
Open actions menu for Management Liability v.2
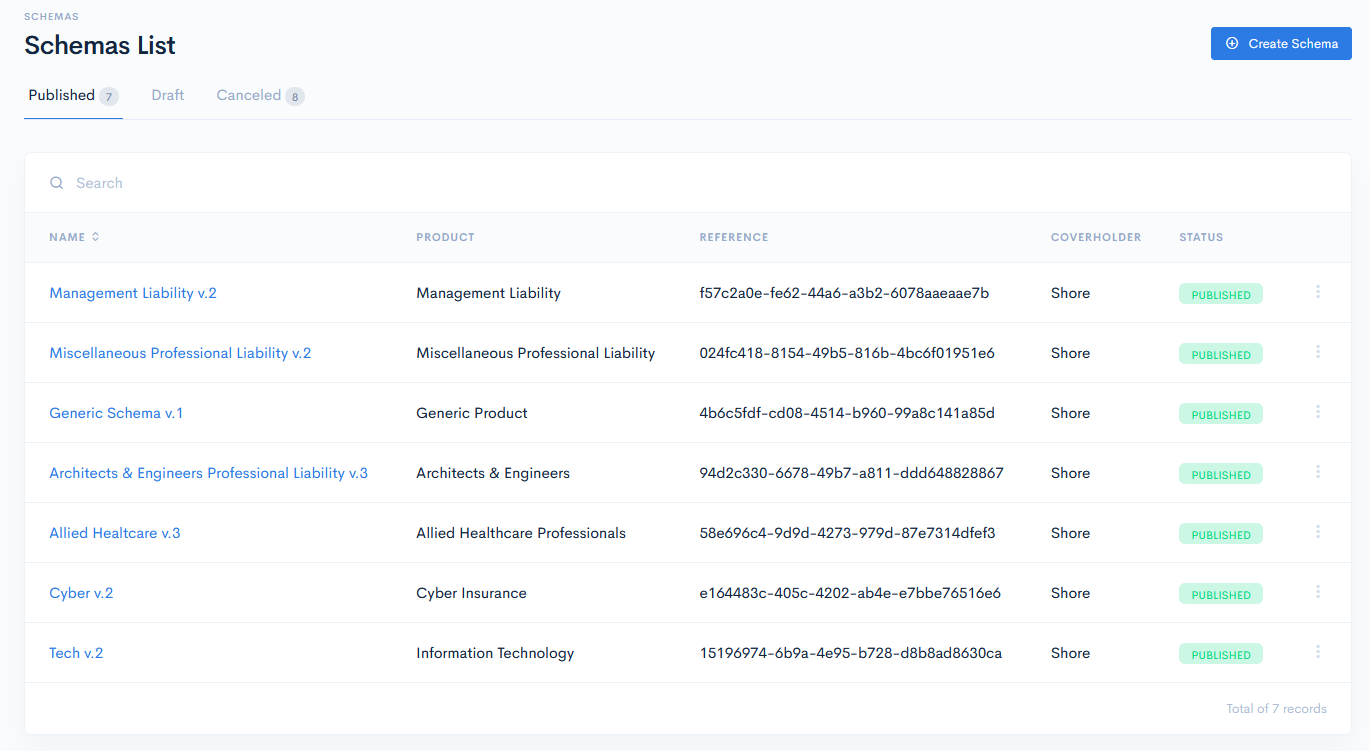1317,292
